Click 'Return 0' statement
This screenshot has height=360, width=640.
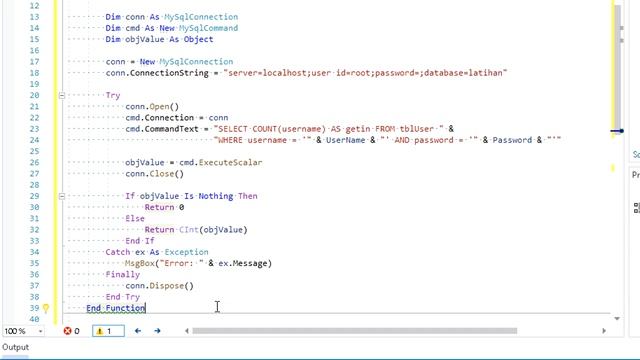coord(164,207)
